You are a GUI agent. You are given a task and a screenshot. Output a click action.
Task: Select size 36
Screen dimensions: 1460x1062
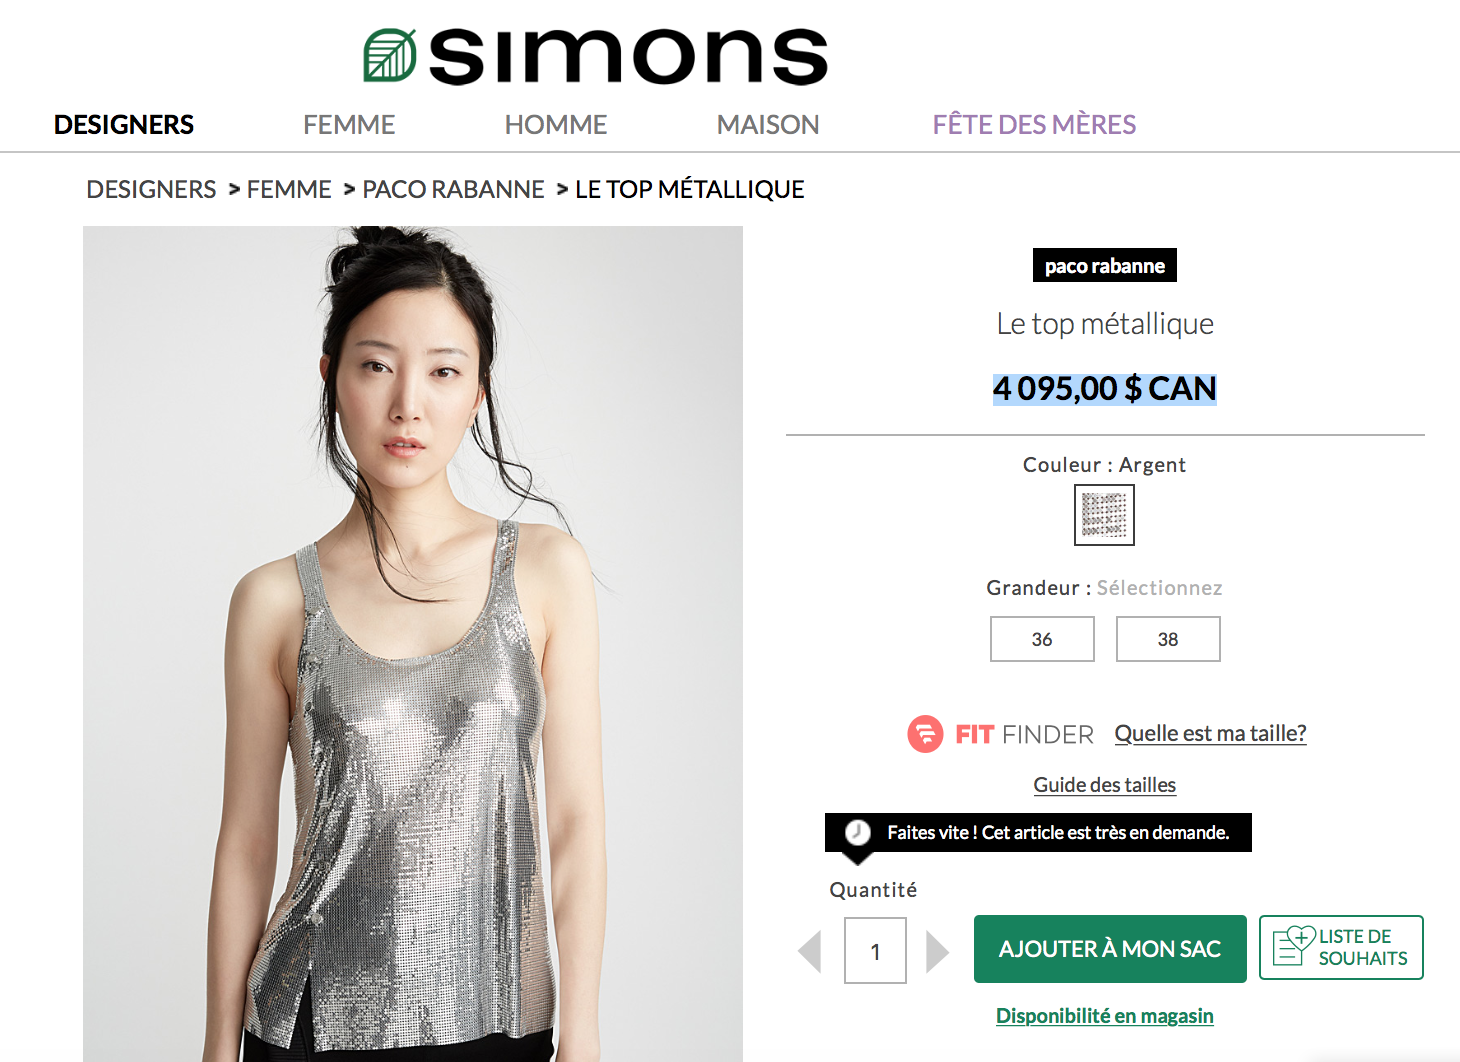[x=1042, y=639]
